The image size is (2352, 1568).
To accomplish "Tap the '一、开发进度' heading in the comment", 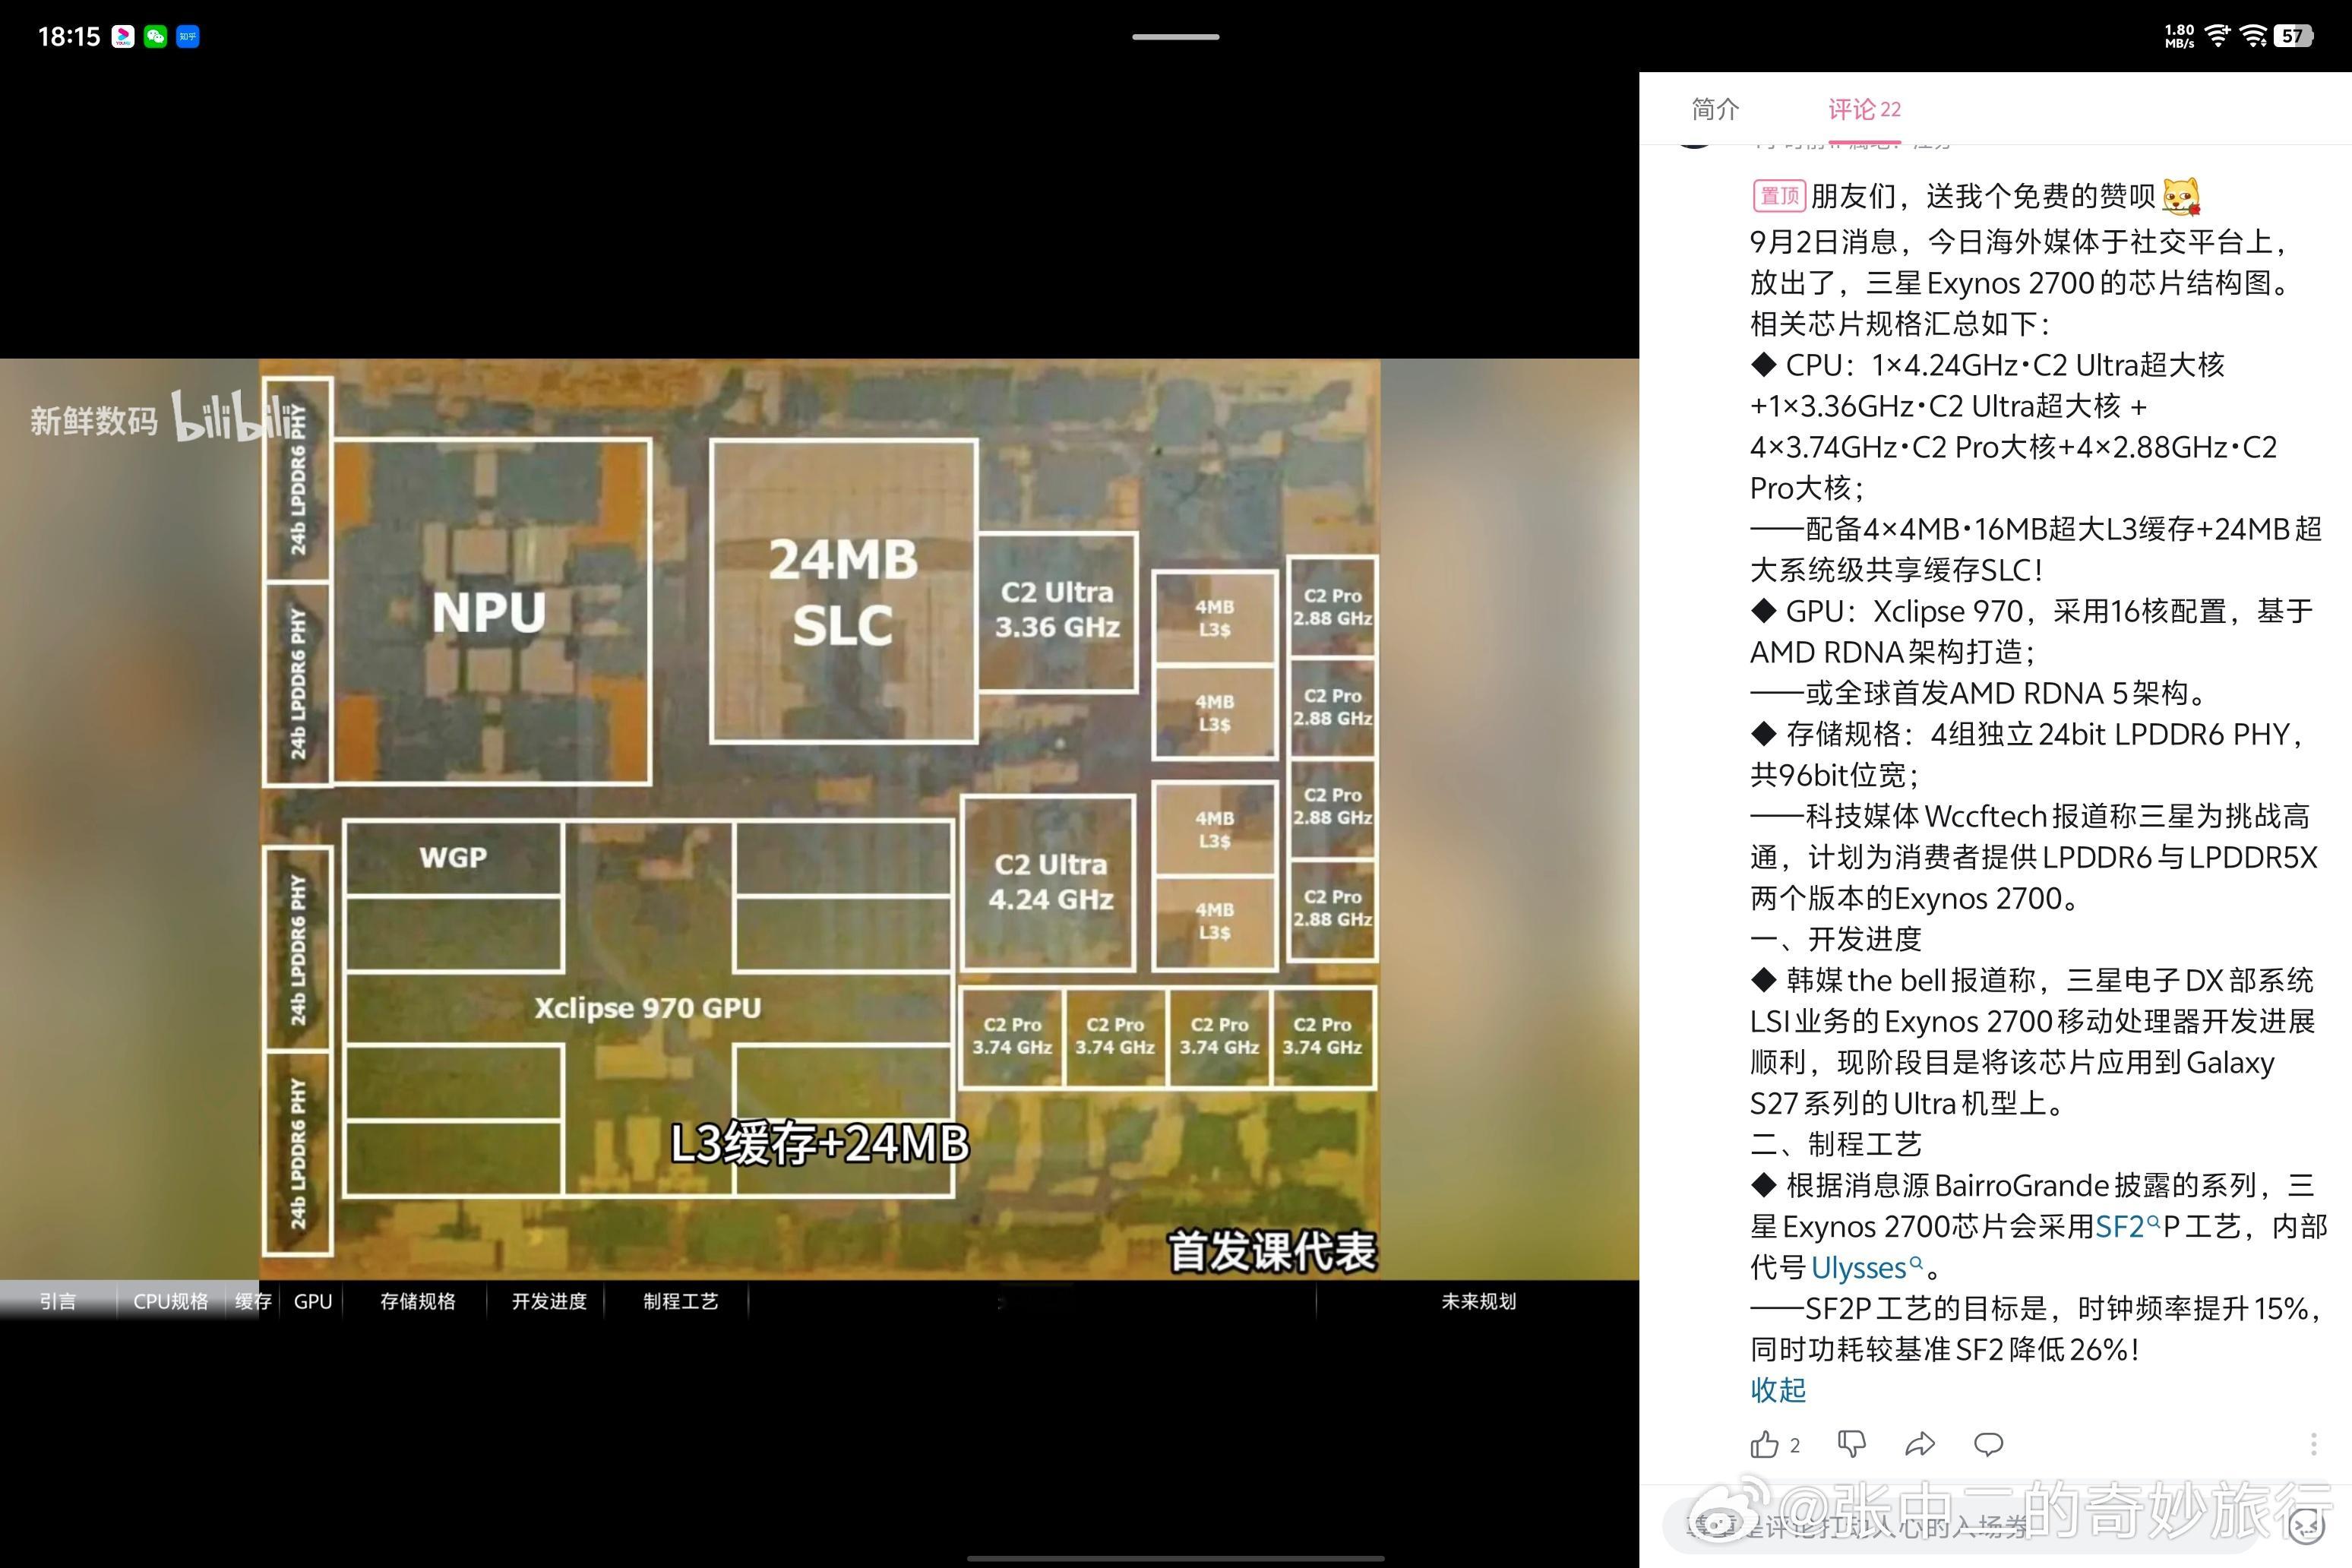I will pyautogui.click(x=1836, y=939).
